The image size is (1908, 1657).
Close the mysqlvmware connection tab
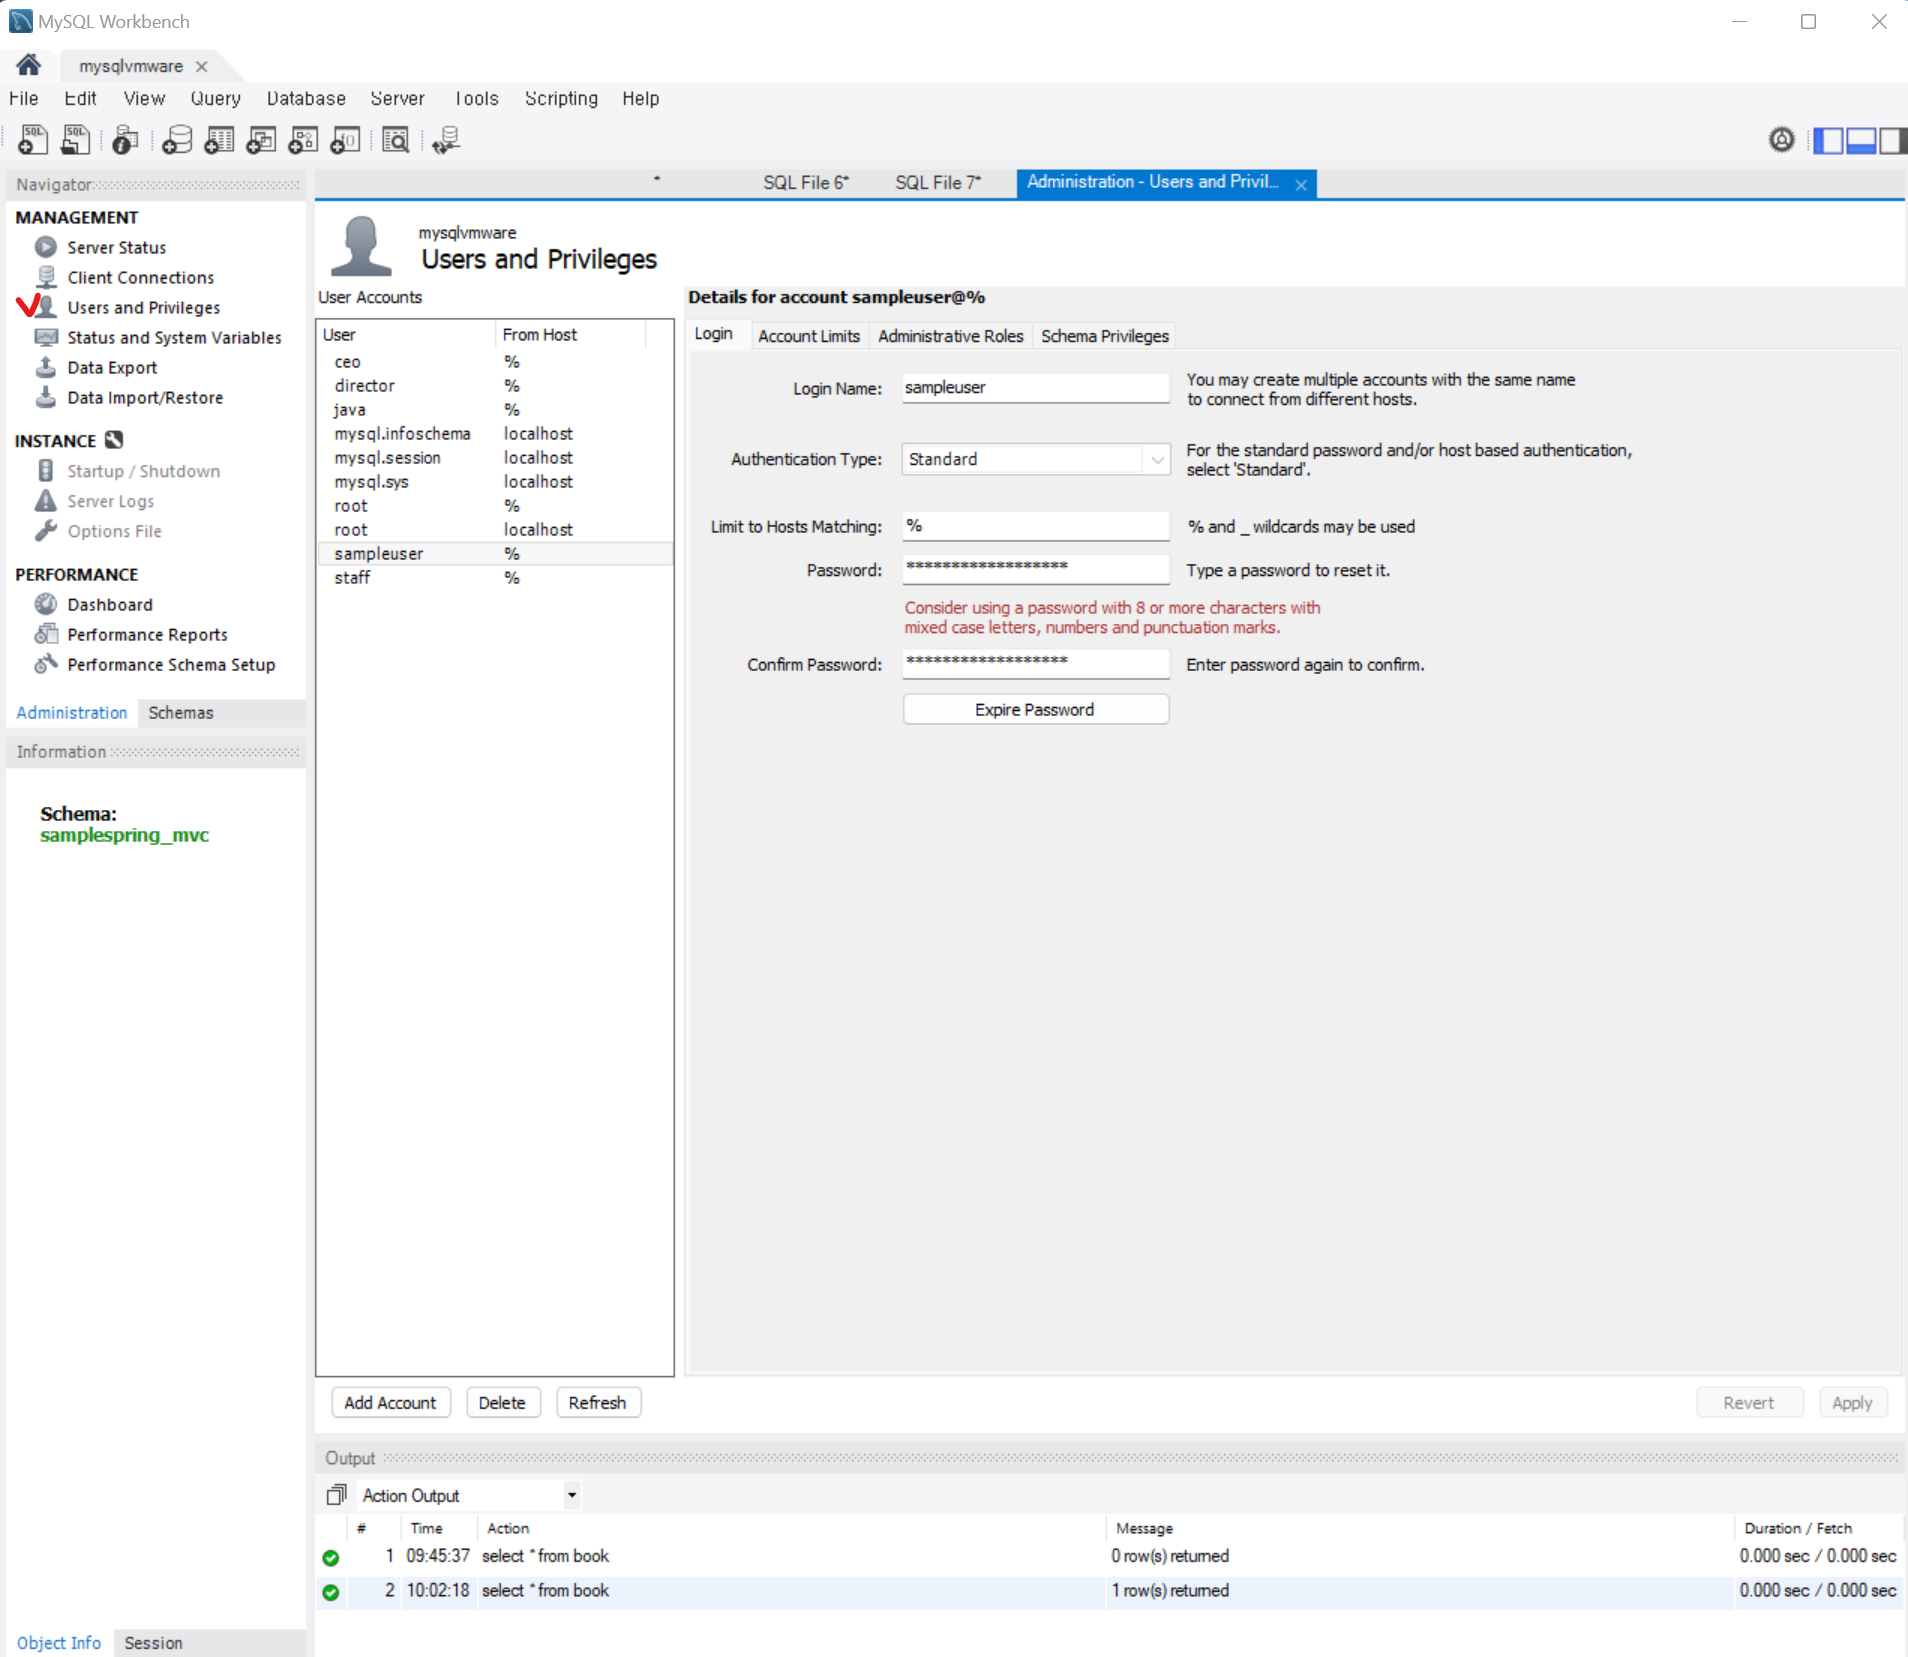click(202, 66)
